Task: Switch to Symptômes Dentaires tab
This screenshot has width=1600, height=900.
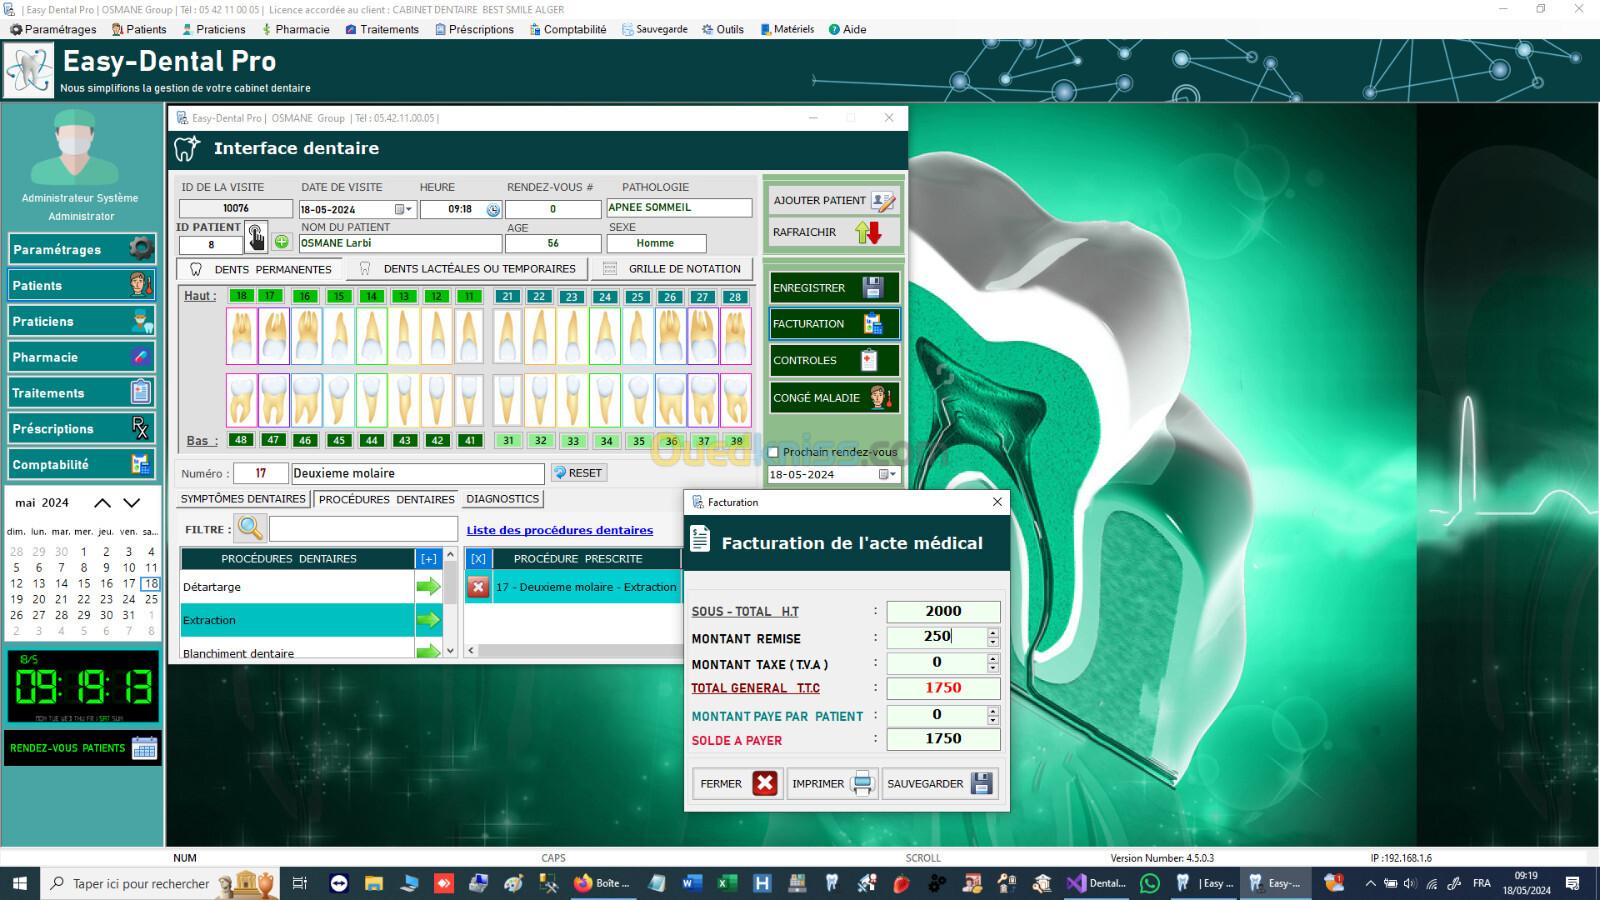Action: point(243,499)
